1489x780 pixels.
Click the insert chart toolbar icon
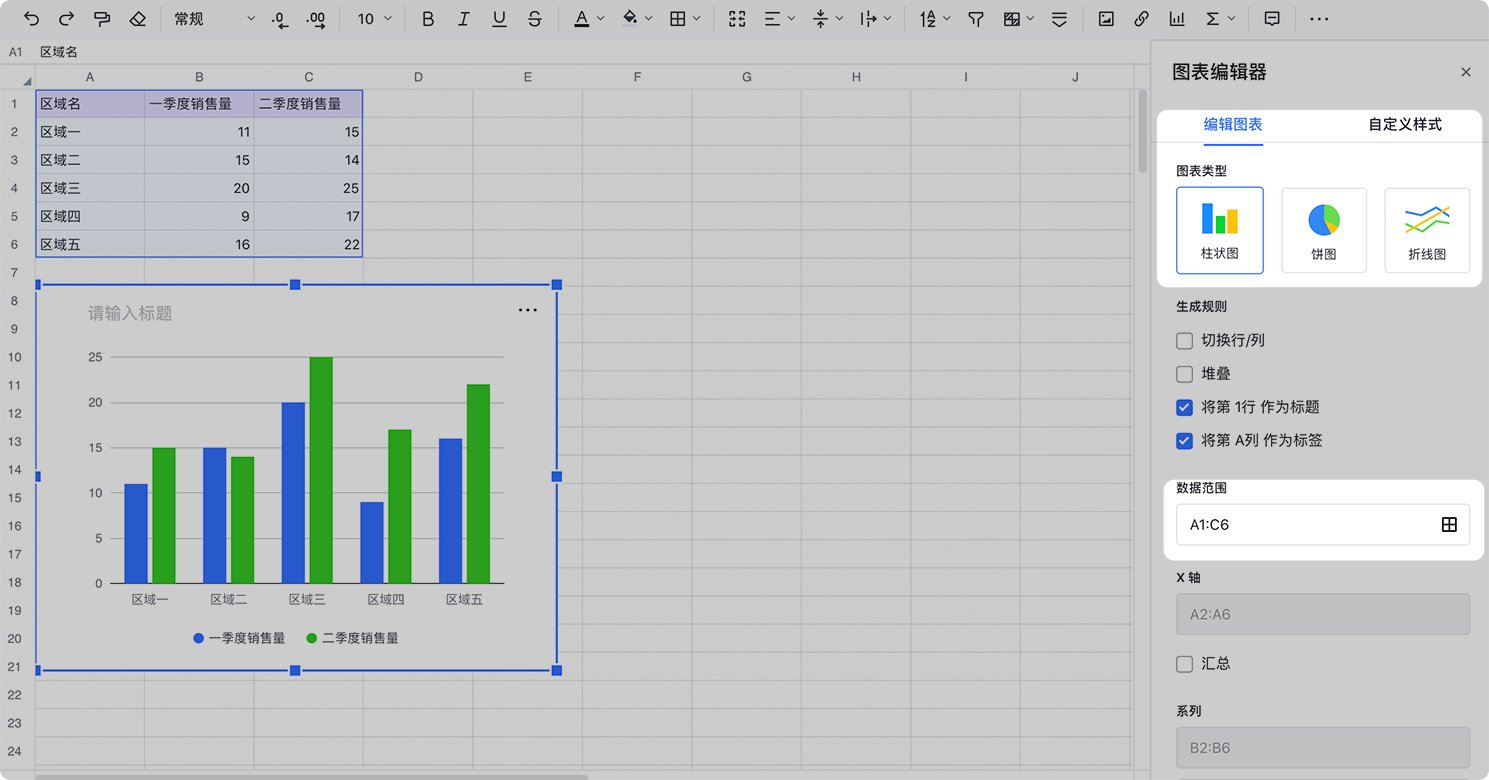point(1177,19)
